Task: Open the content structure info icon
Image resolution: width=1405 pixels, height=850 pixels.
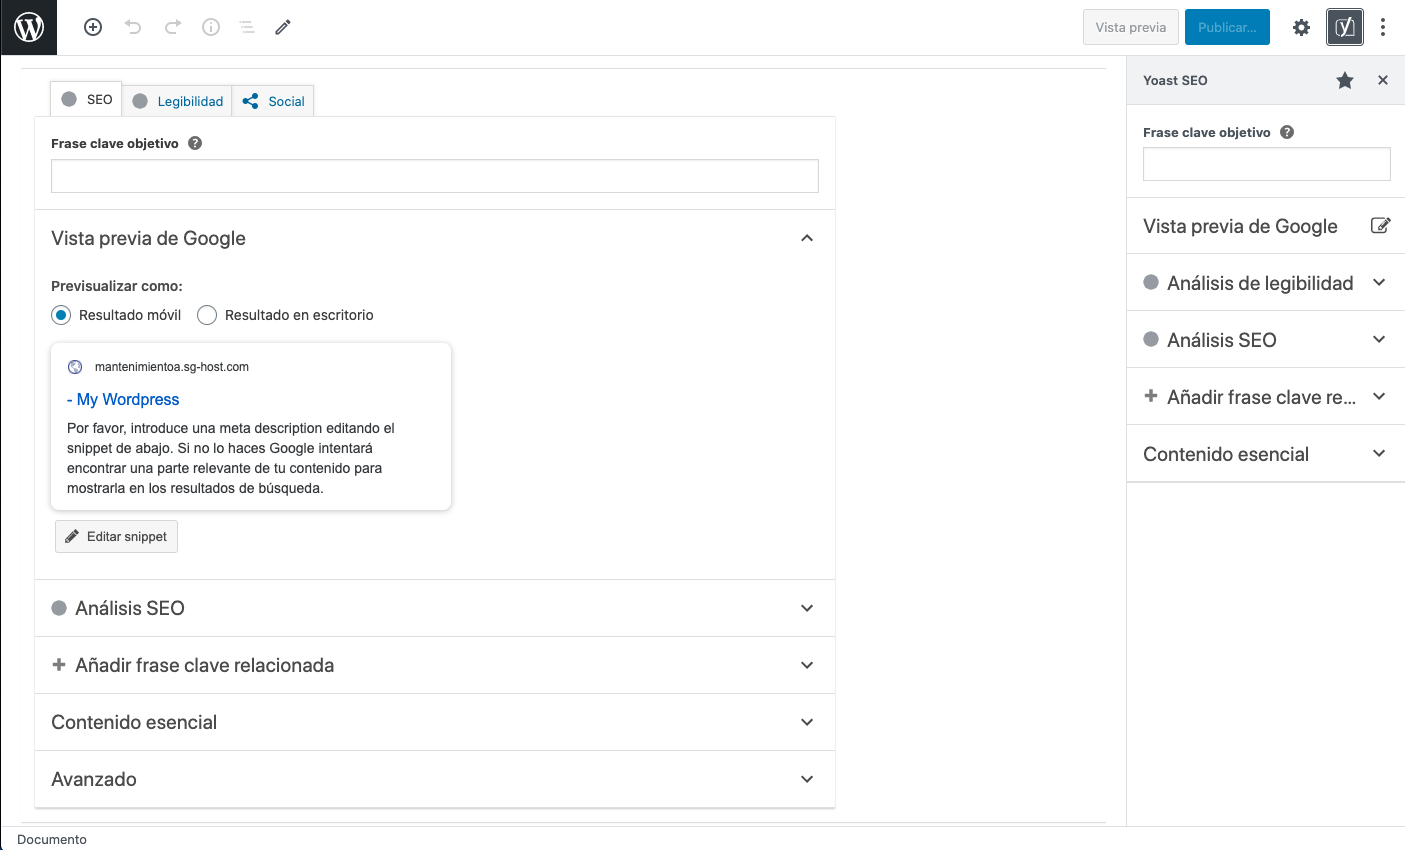Action: (211, 27)
